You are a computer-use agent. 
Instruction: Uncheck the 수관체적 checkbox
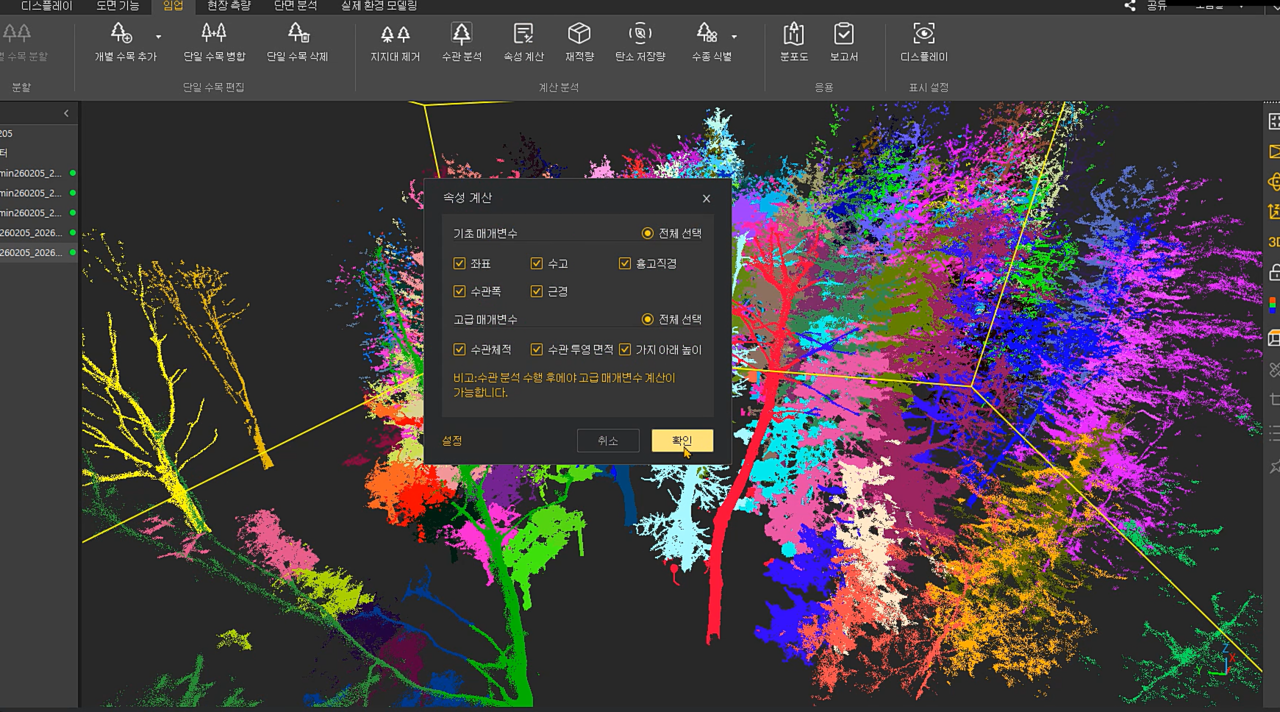tap(459, 350)
